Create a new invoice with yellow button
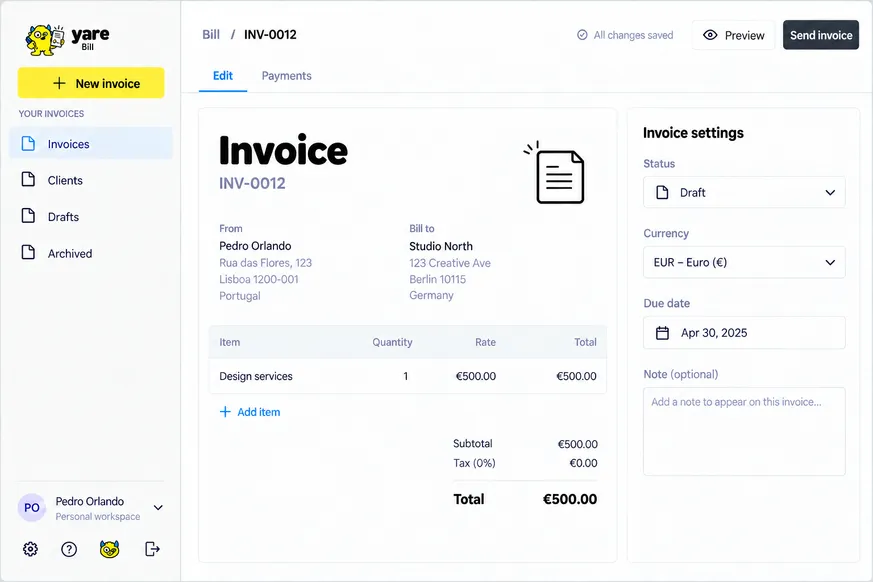The width and height of the screenshot is (873, 582). [91, 83]
